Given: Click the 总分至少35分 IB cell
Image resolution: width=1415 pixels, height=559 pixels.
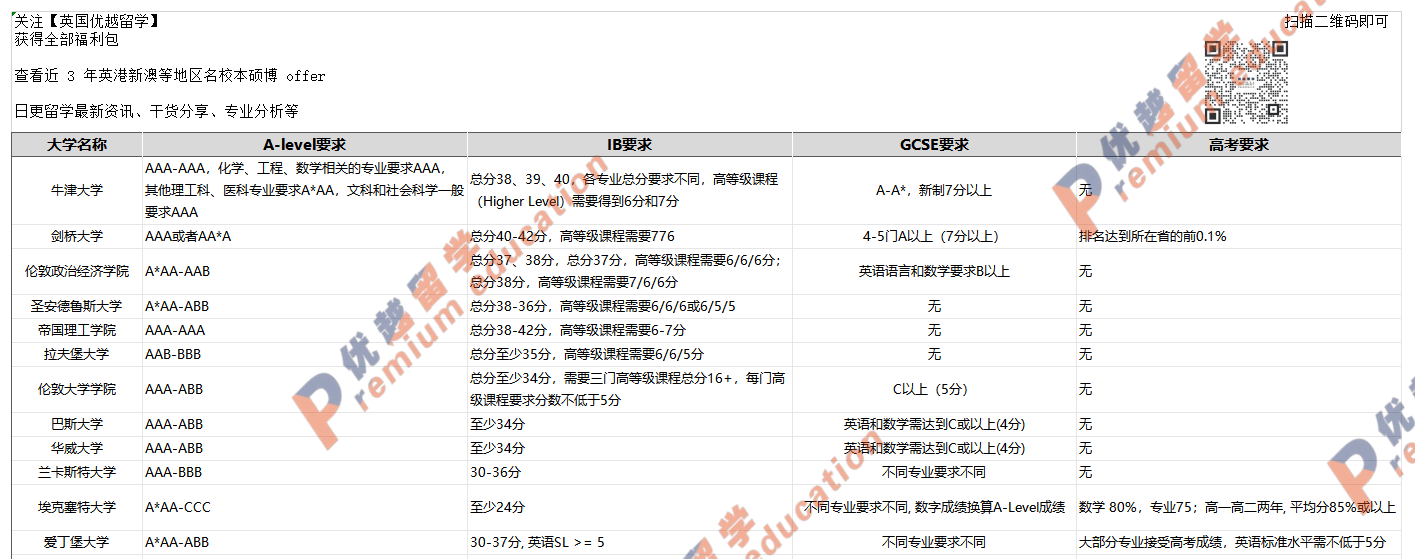Looking at the screenshot, I should pos(630,354).
